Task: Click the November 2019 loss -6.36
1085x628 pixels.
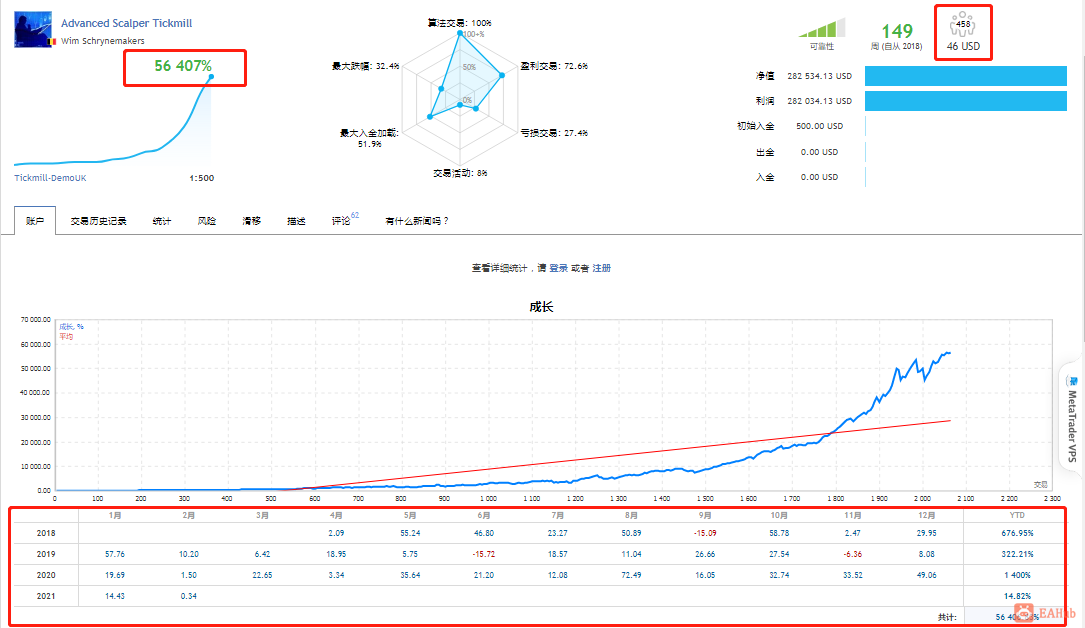Action: (x=852, y=554)
